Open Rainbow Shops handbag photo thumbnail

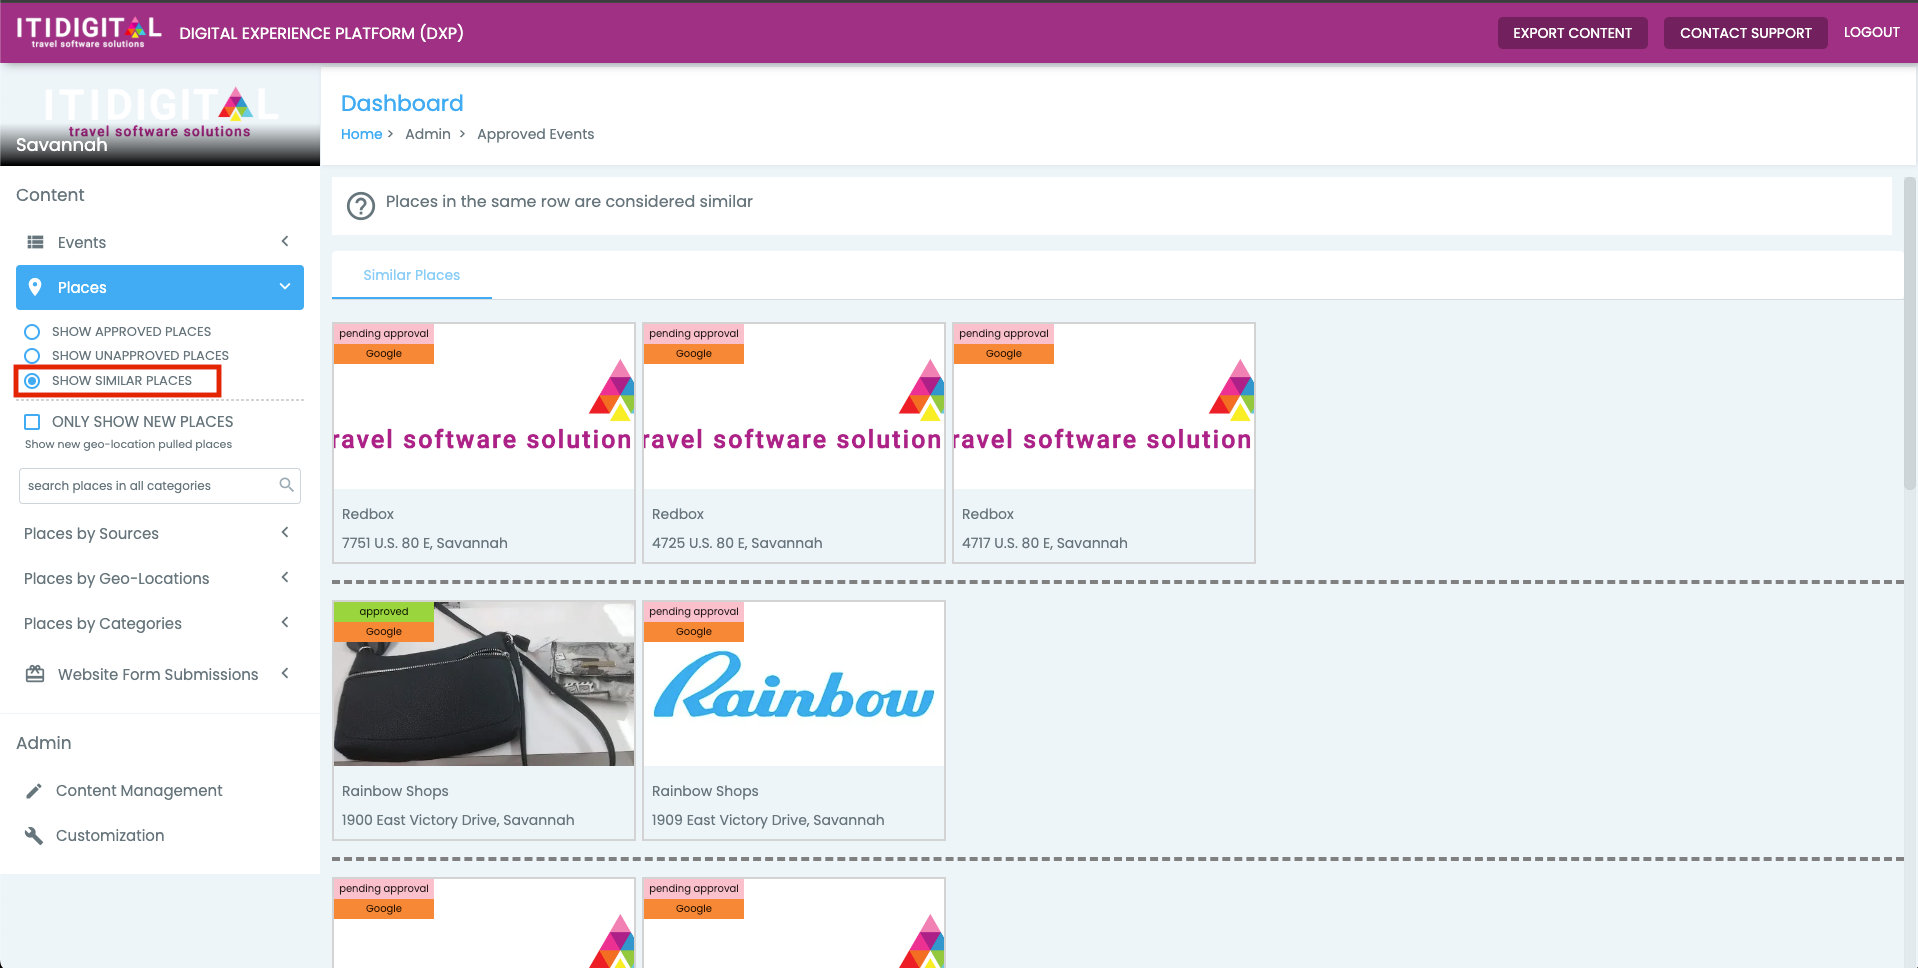pos(484,684)
